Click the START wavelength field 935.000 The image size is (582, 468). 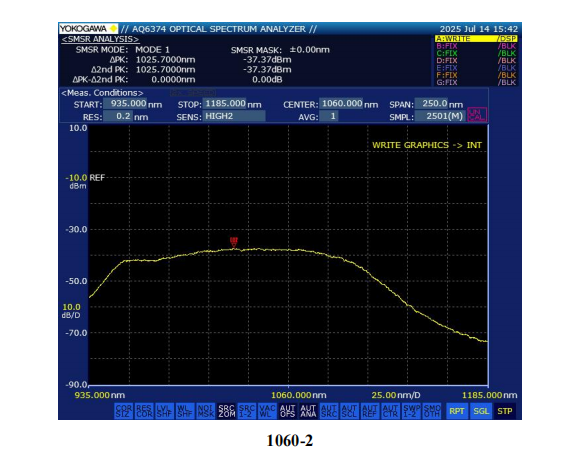coord(125,104)
